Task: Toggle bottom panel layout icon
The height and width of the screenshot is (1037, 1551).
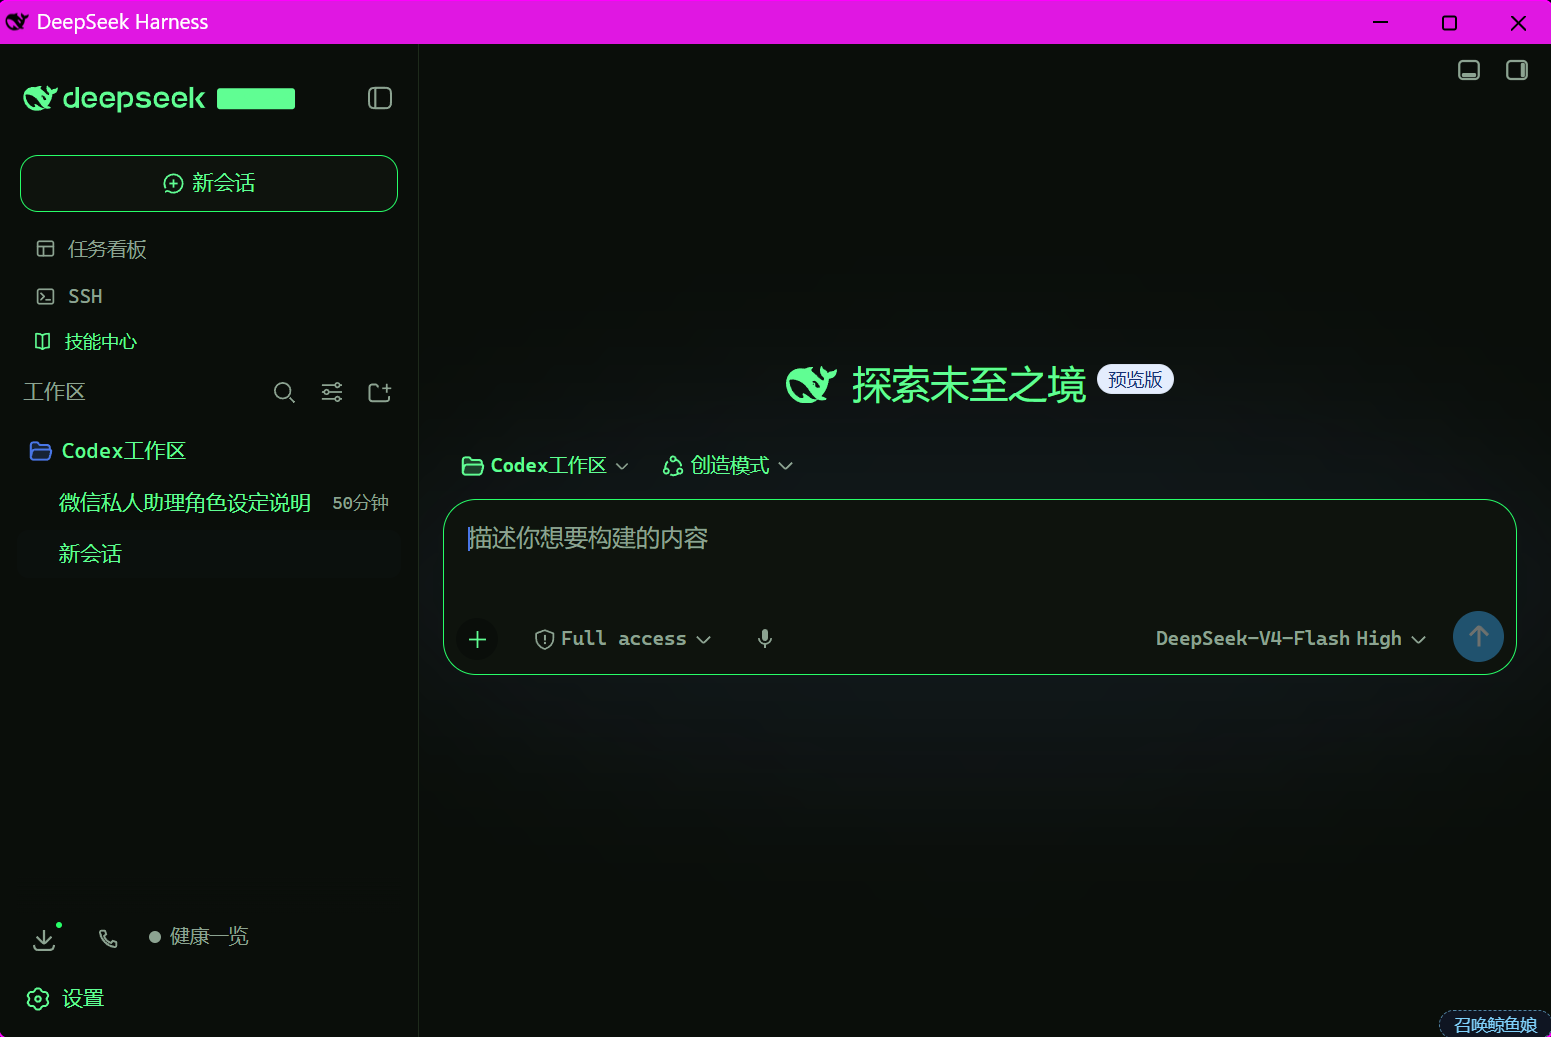Action: (x=1469, y=70)
